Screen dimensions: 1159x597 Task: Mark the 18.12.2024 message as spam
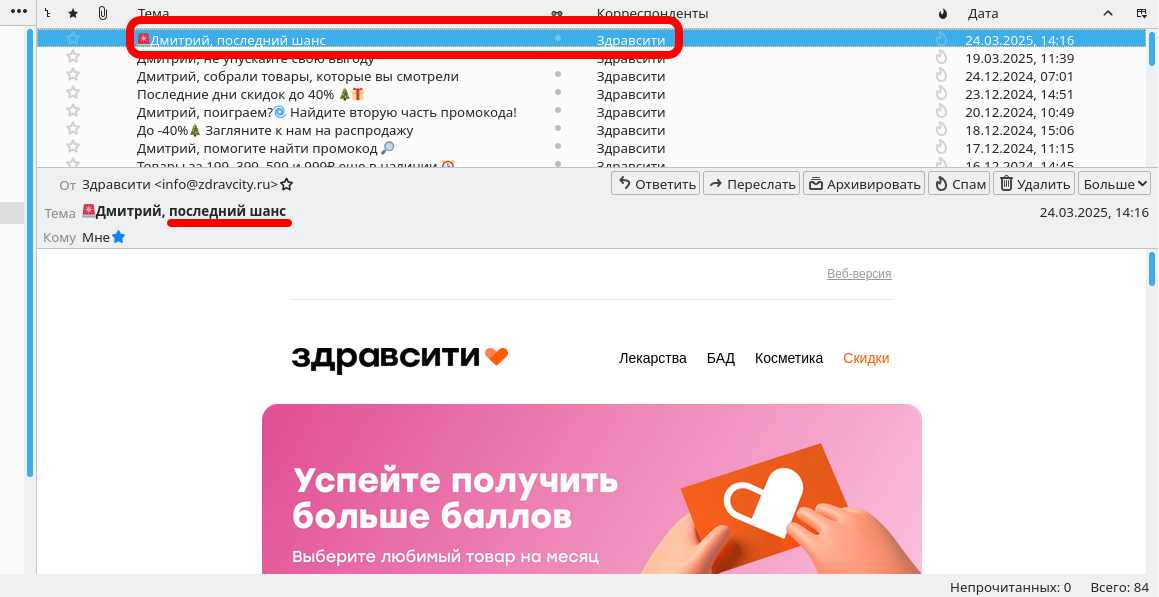coord(942,129)
